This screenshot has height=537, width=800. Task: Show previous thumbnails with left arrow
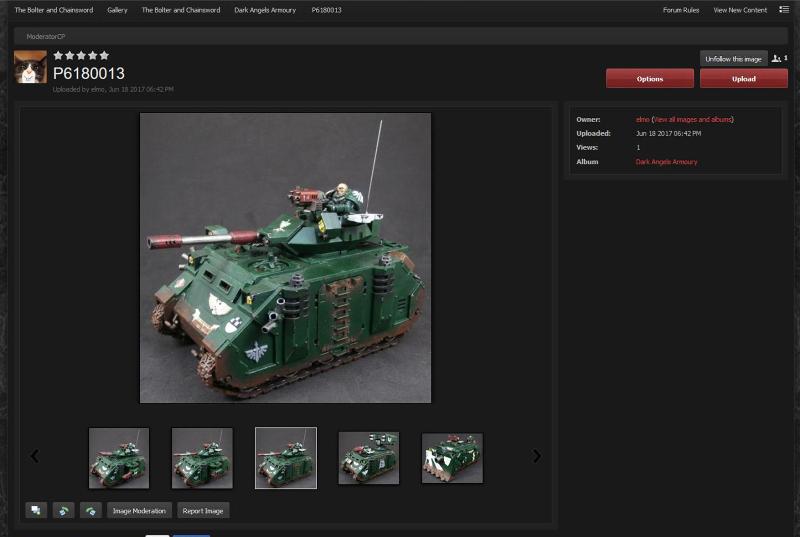[x=35, y=456]
